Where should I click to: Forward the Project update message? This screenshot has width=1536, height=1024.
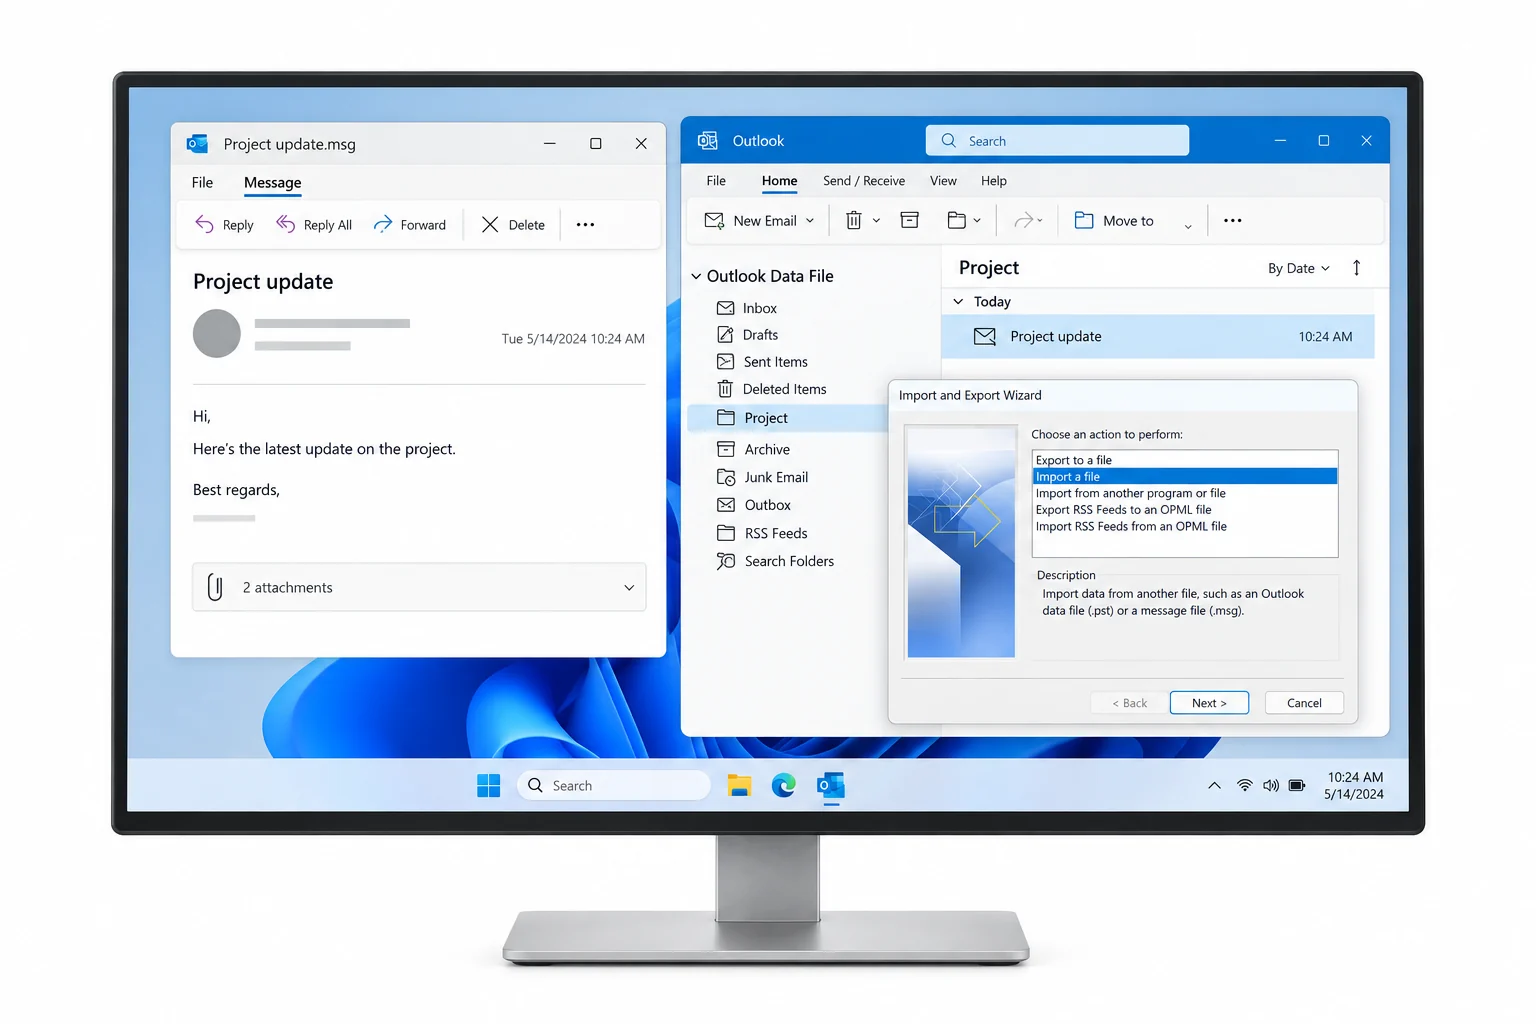coord(409,225)
